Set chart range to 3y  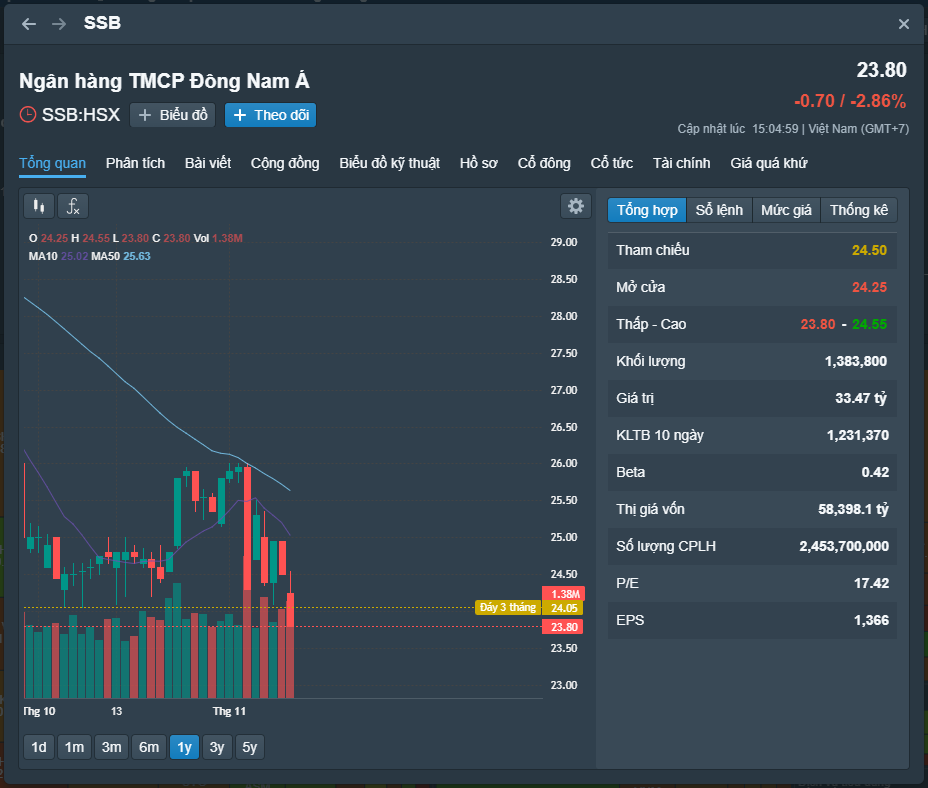[x=217, y=747]
